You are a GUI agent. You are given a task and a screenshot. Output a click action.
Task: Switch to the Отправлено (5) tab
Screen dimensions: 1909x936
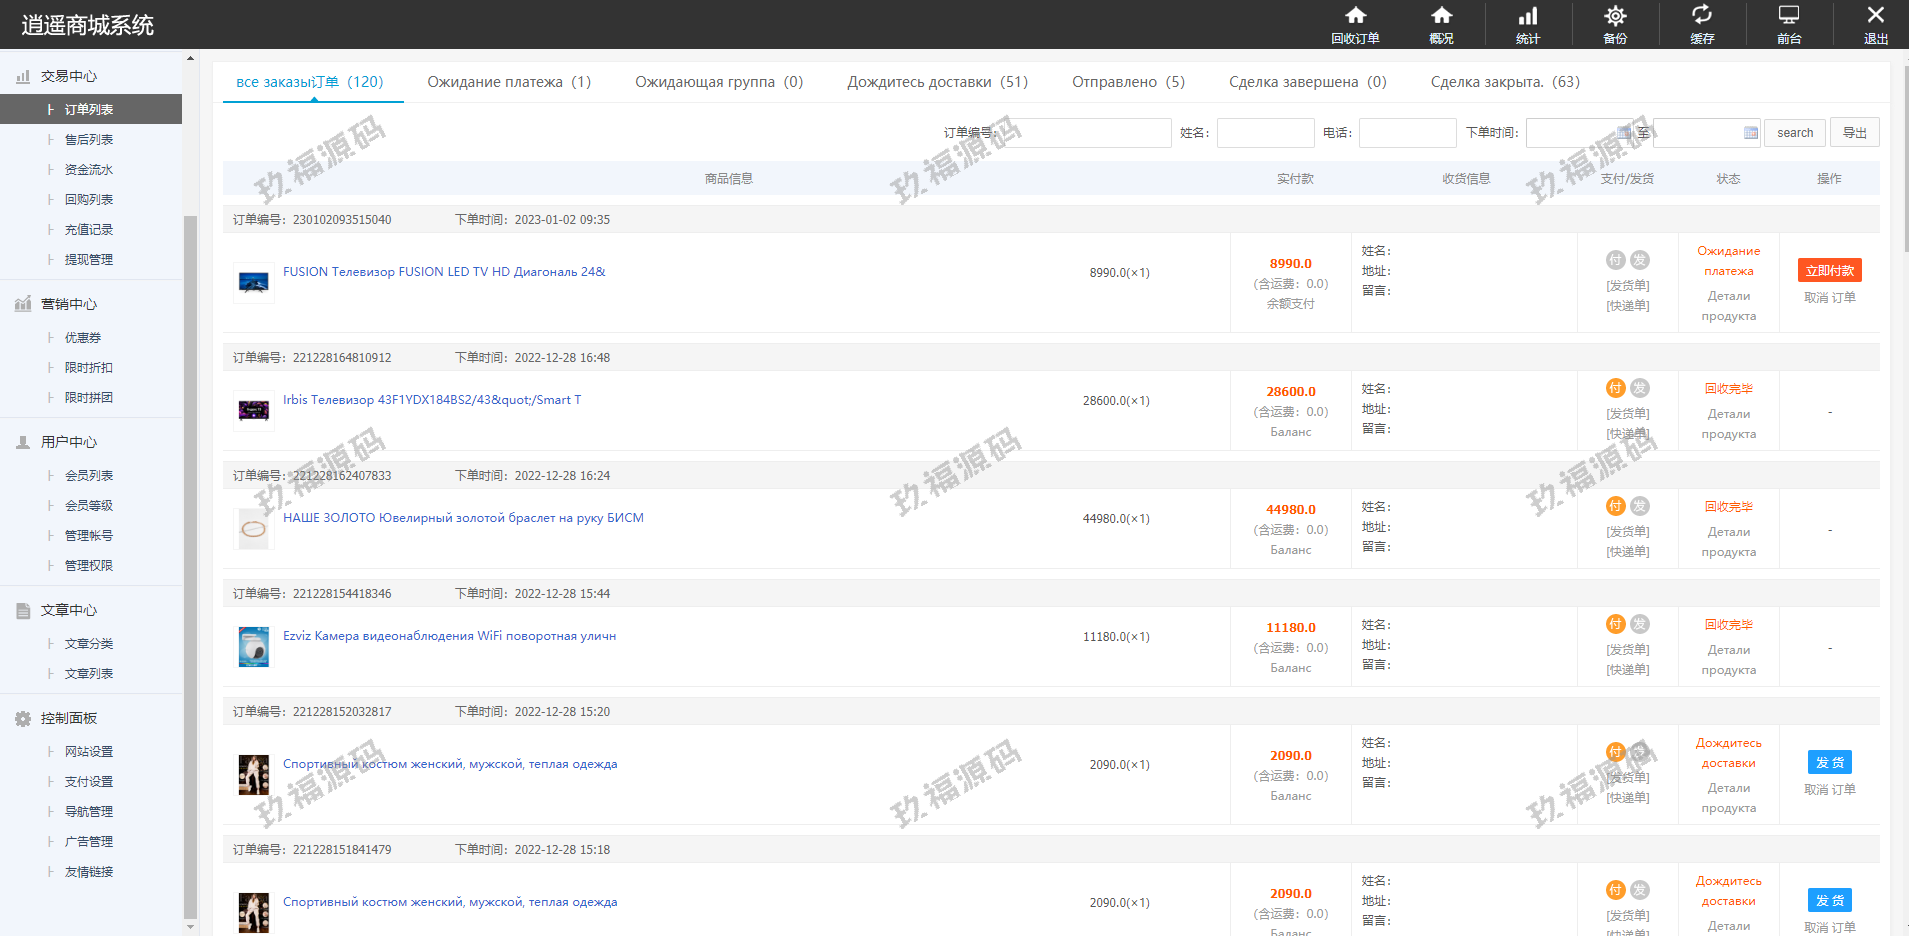point(1128,82)
